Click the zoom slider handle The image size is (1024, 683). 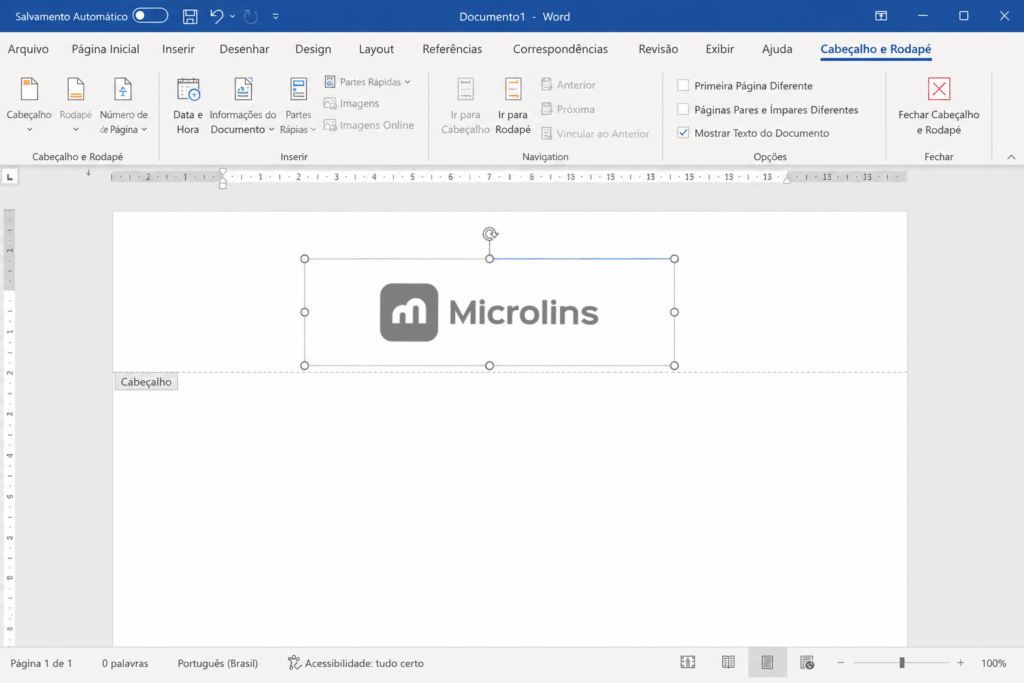coord(902,663)
